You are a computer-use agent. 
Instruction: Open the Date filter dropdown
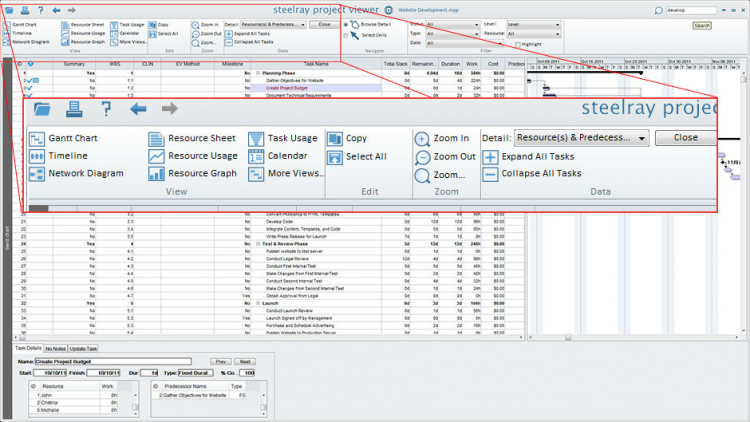463,43
